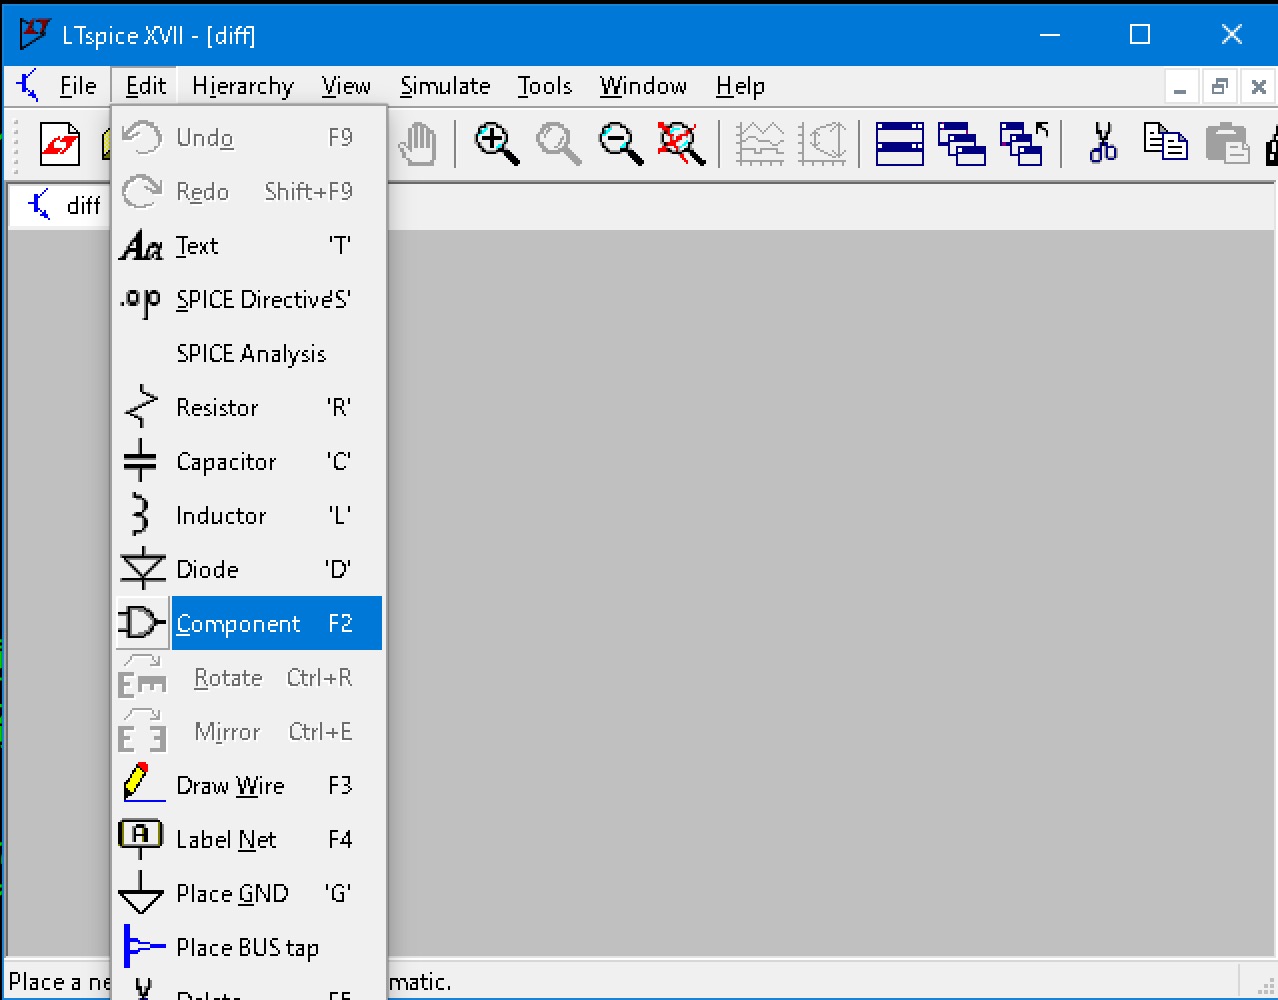
Task: Pick Inductor from the Edit menu
Action: pos(249,515)
